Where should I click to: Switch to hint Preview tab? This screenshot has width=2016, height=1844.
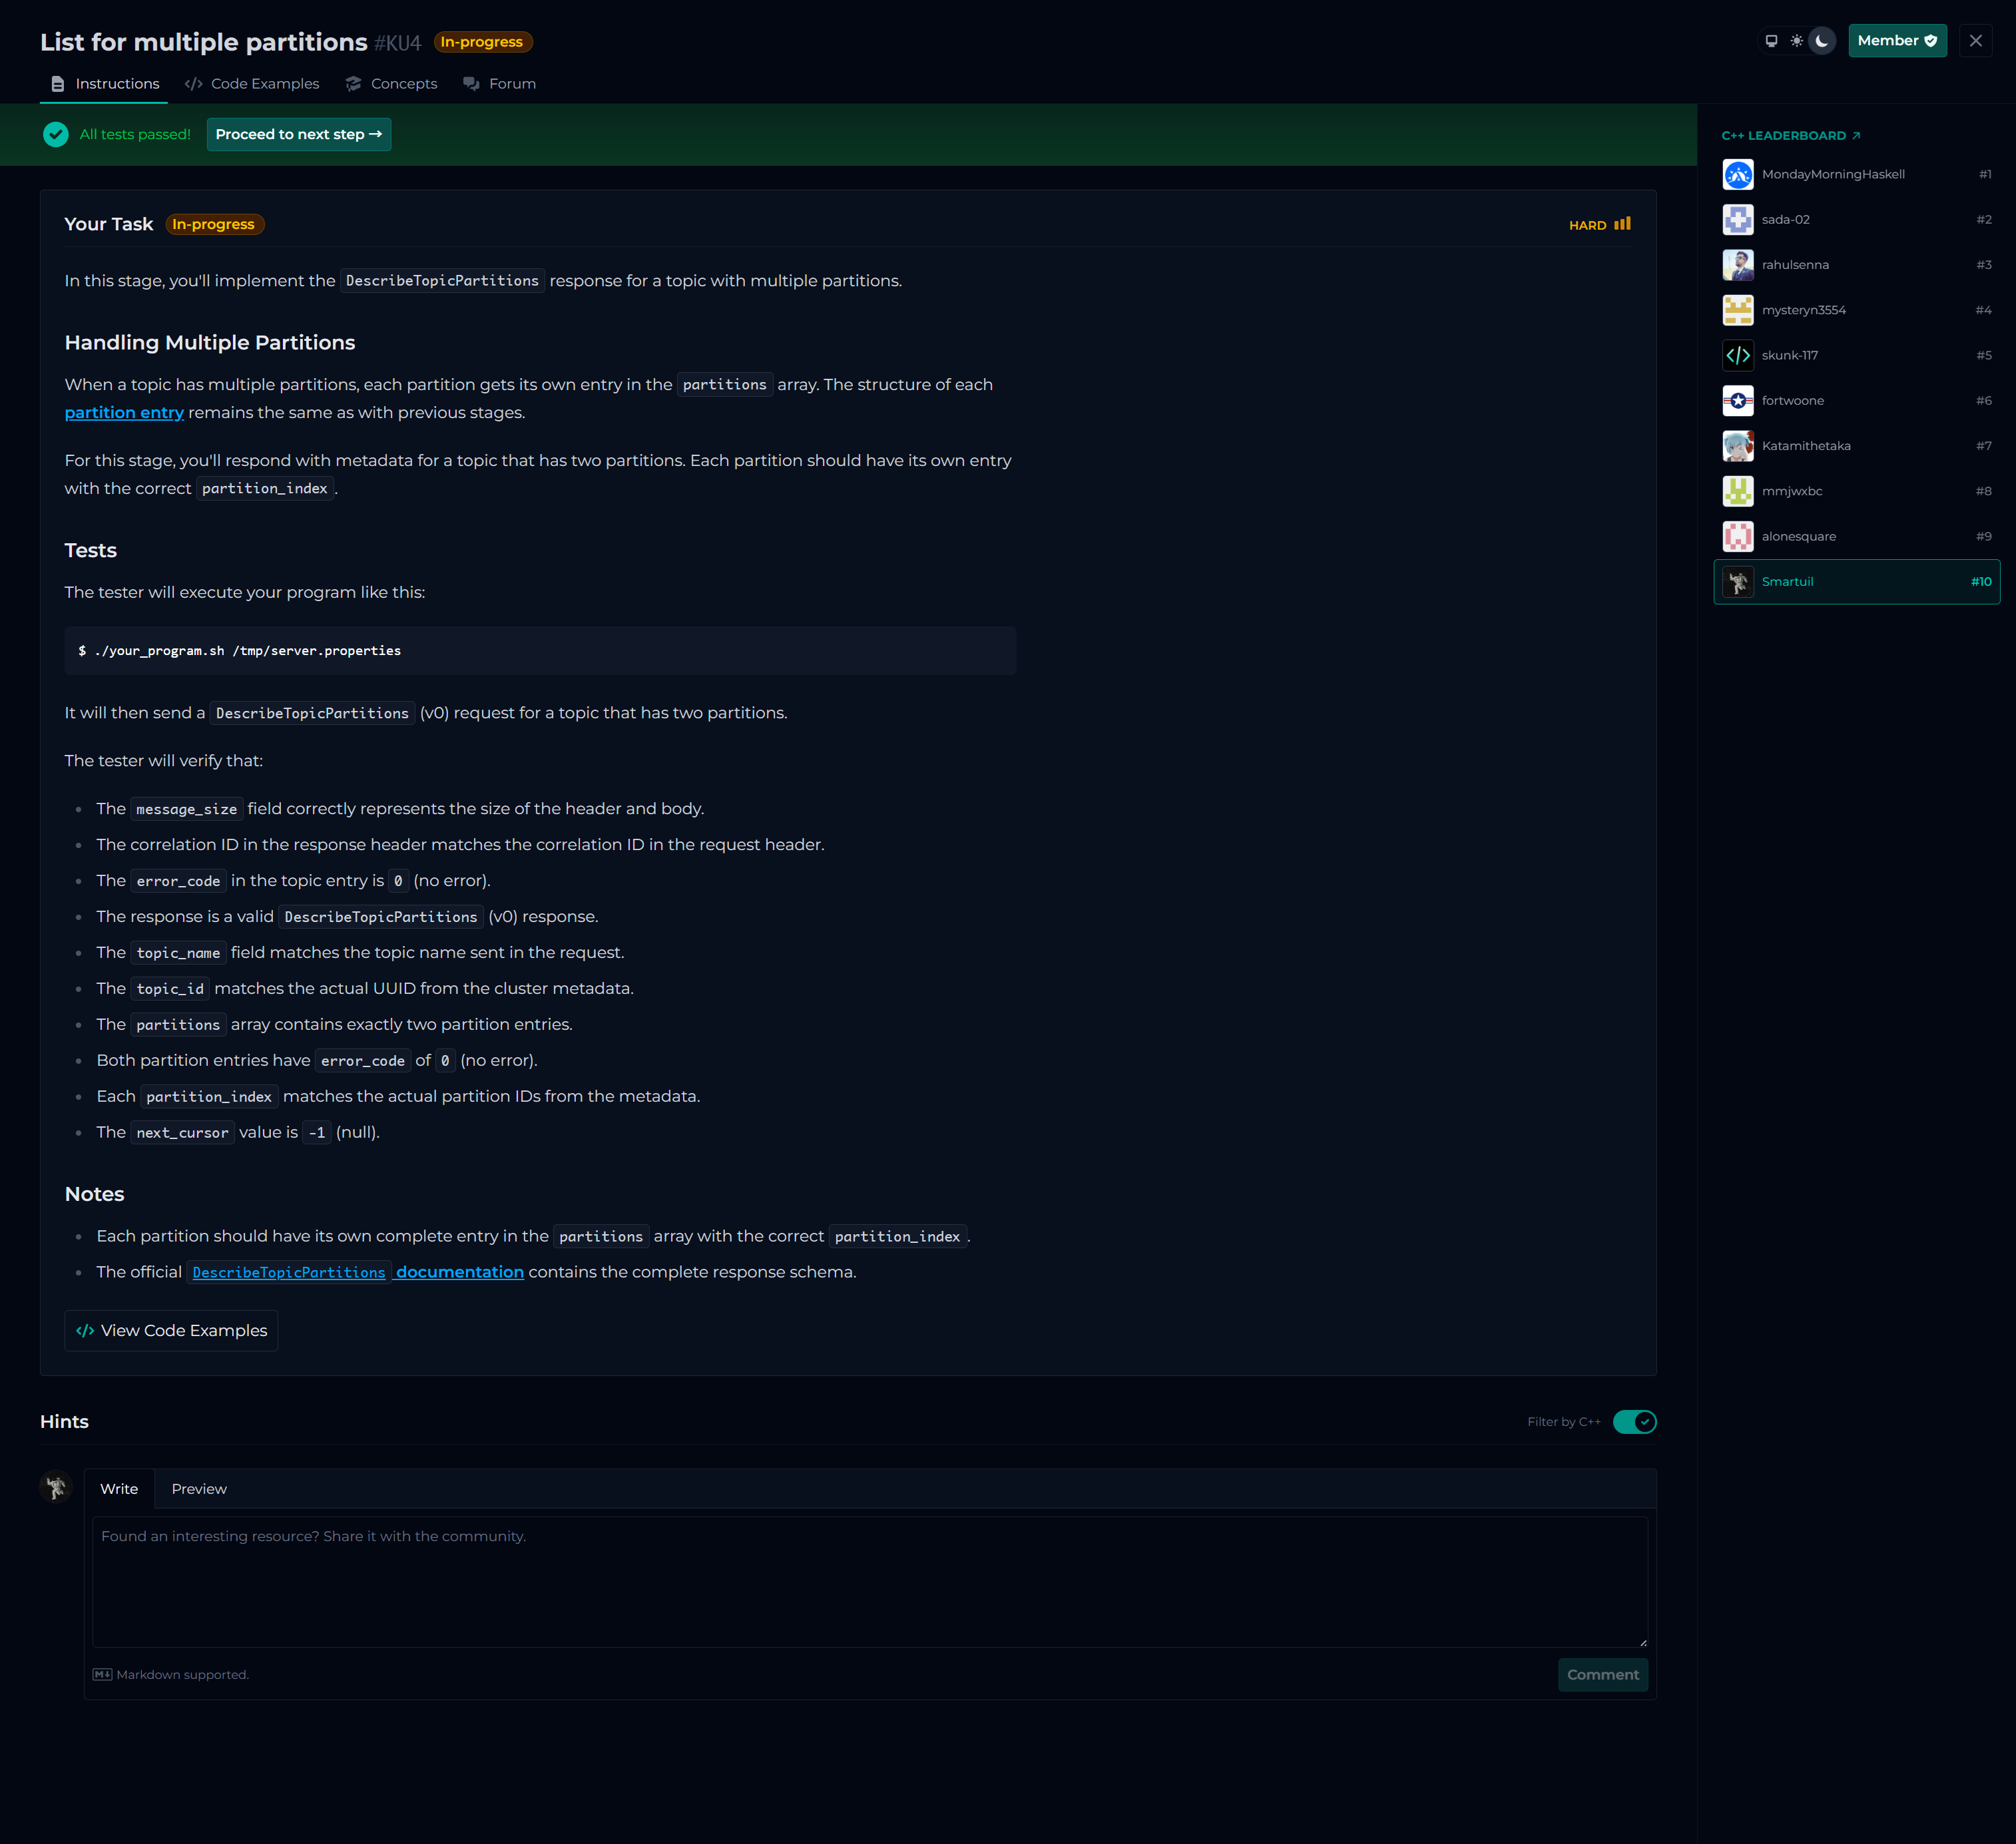tap(199, 1489)
